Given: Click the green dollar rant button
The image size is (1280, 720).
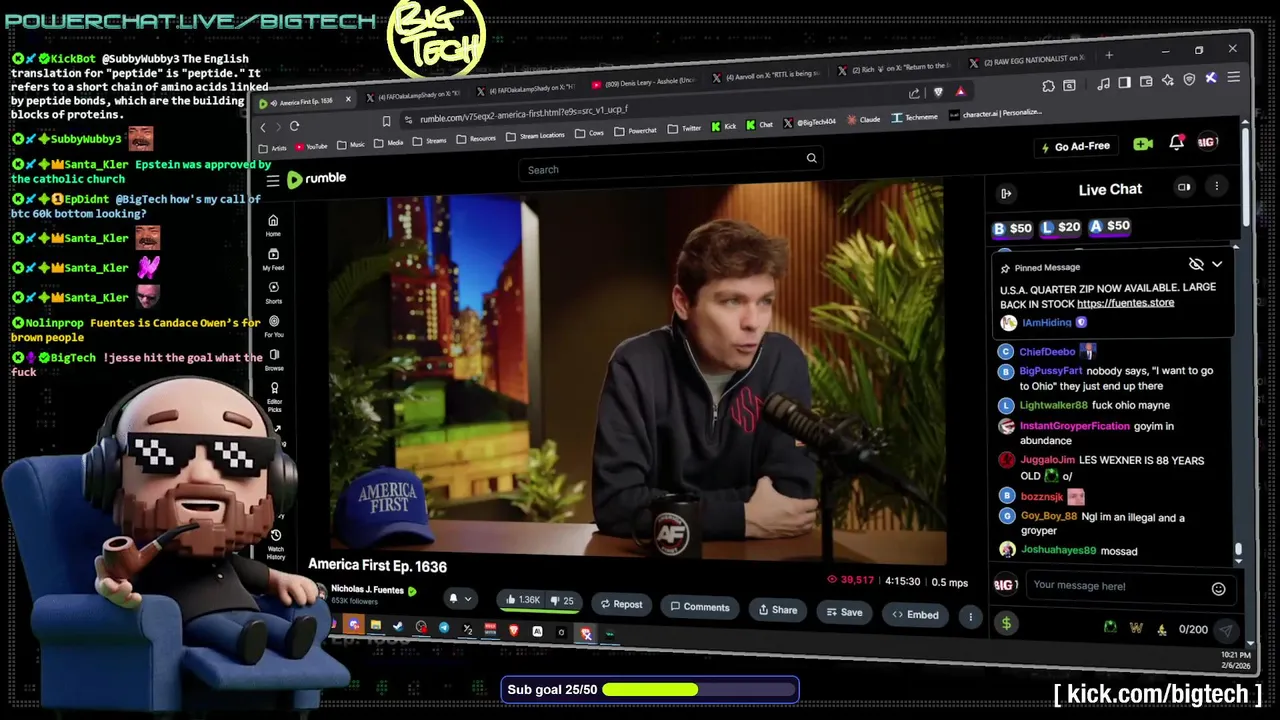Looking at the screenshot, I should tap(1006, 624).
